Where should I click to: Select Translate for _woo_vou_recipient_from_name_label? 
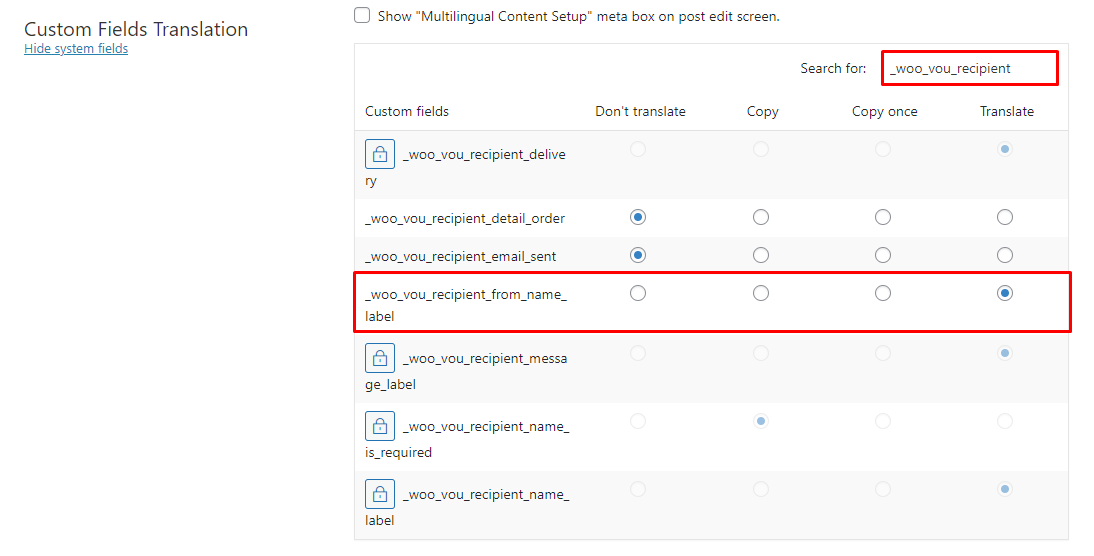pos(1005,293)
